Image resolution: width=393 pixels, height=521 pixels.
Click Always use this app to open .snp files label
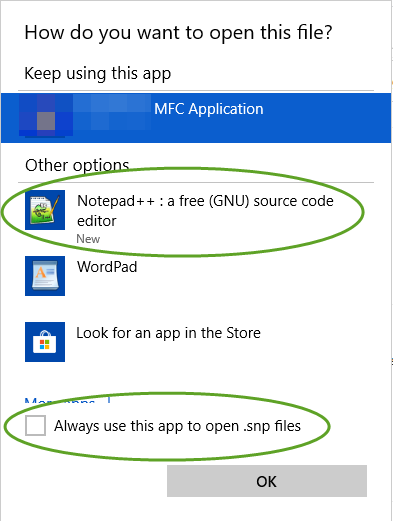click(177, 426)
